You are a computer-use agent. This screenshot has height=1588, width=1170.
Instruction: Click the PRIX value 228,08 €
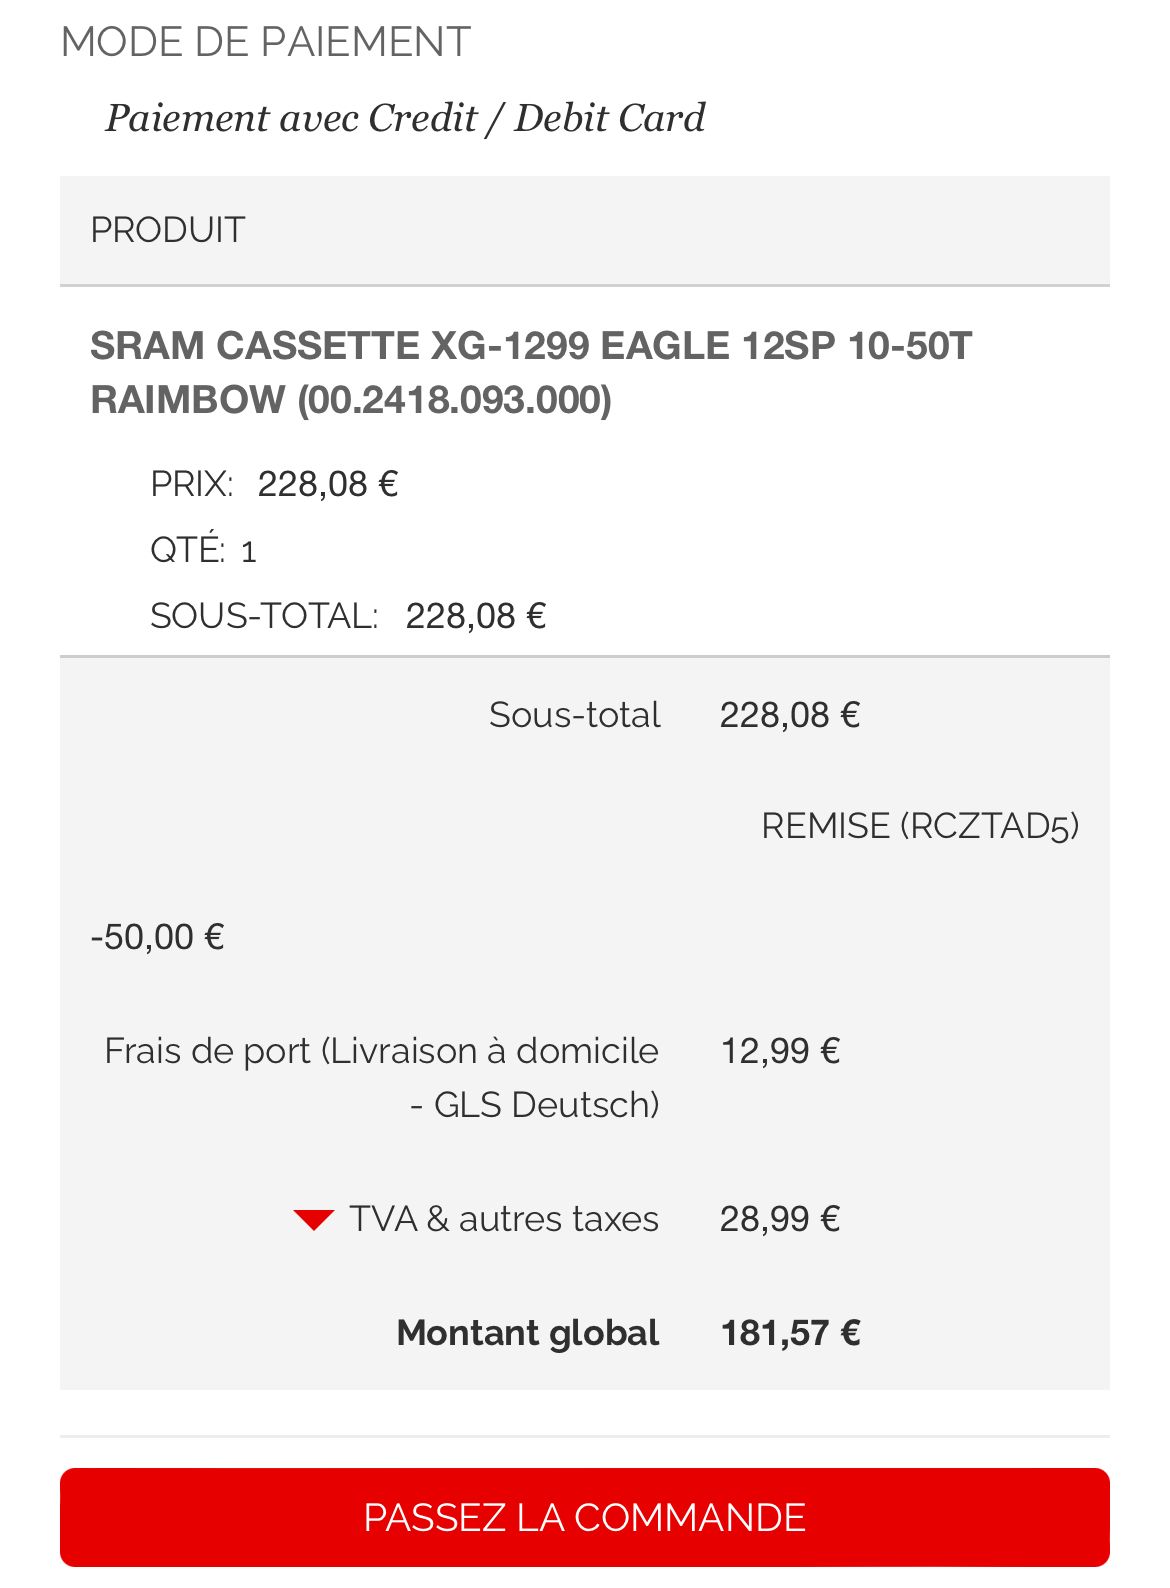coord(328,484)
